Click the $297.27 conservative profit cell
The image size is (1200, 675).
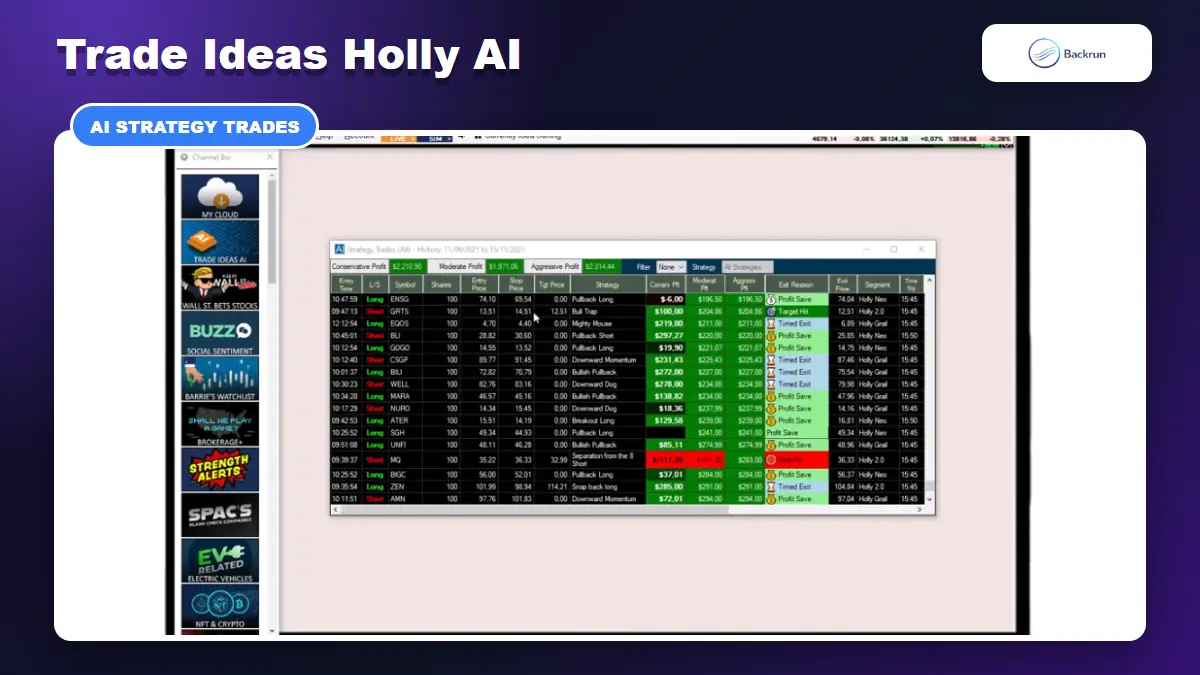pos(665,335)
